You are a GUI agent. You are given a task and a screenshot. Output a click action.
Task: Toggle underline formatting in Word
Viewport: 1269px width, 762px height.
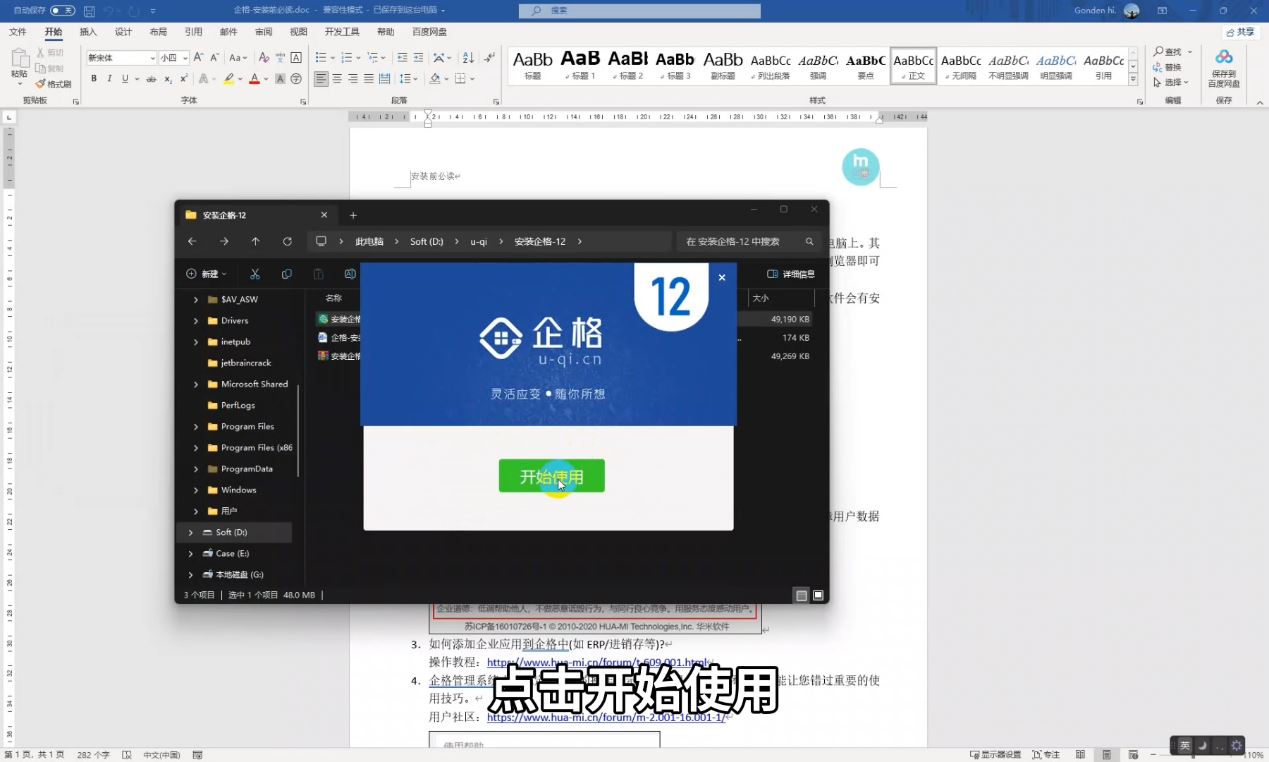tap(124, 79)
